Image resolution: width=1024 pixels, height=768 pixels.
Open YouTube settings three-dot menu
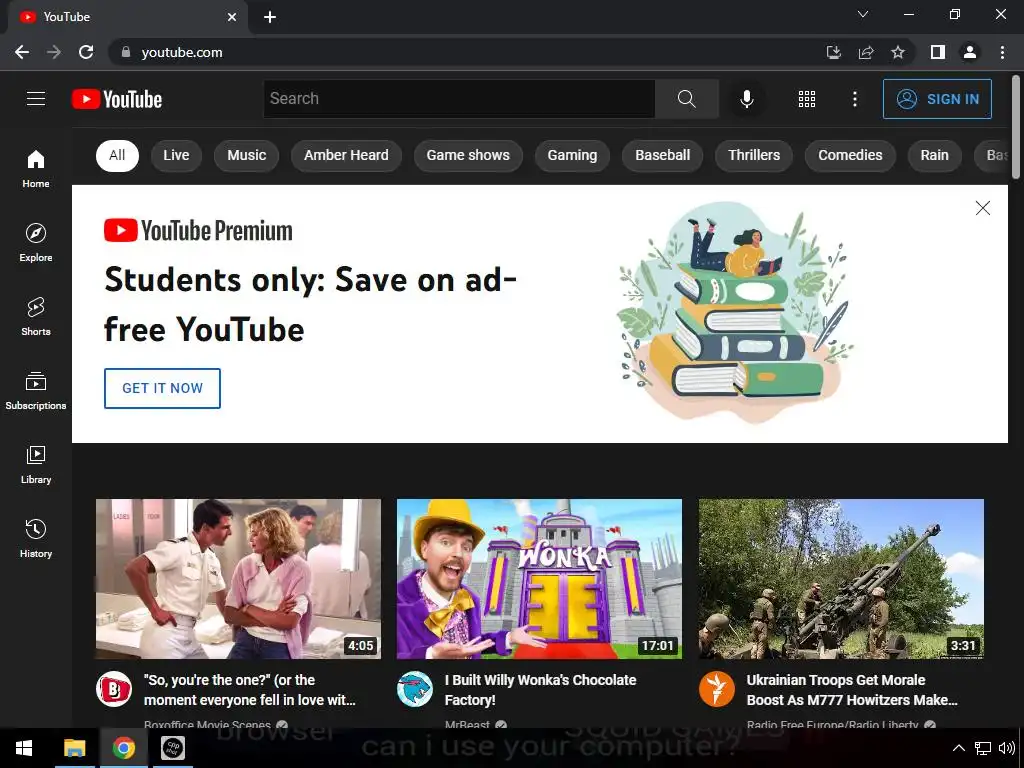854,99
